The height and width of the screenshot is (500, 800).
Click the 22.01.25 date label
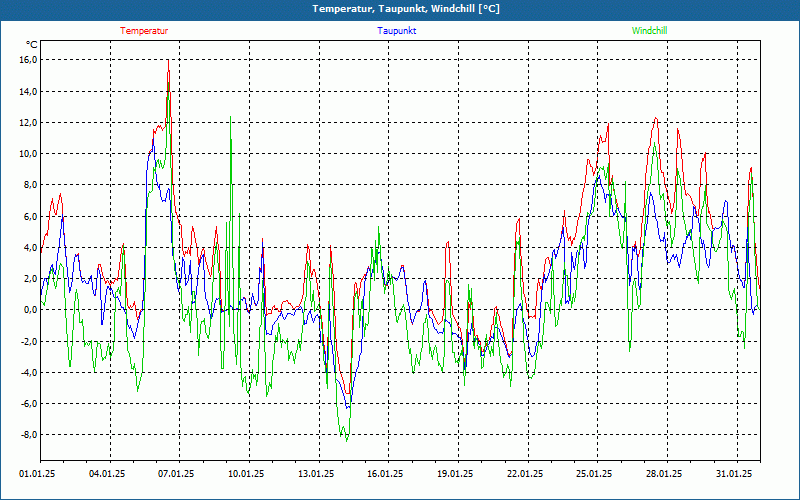click(x=525, y=474)
